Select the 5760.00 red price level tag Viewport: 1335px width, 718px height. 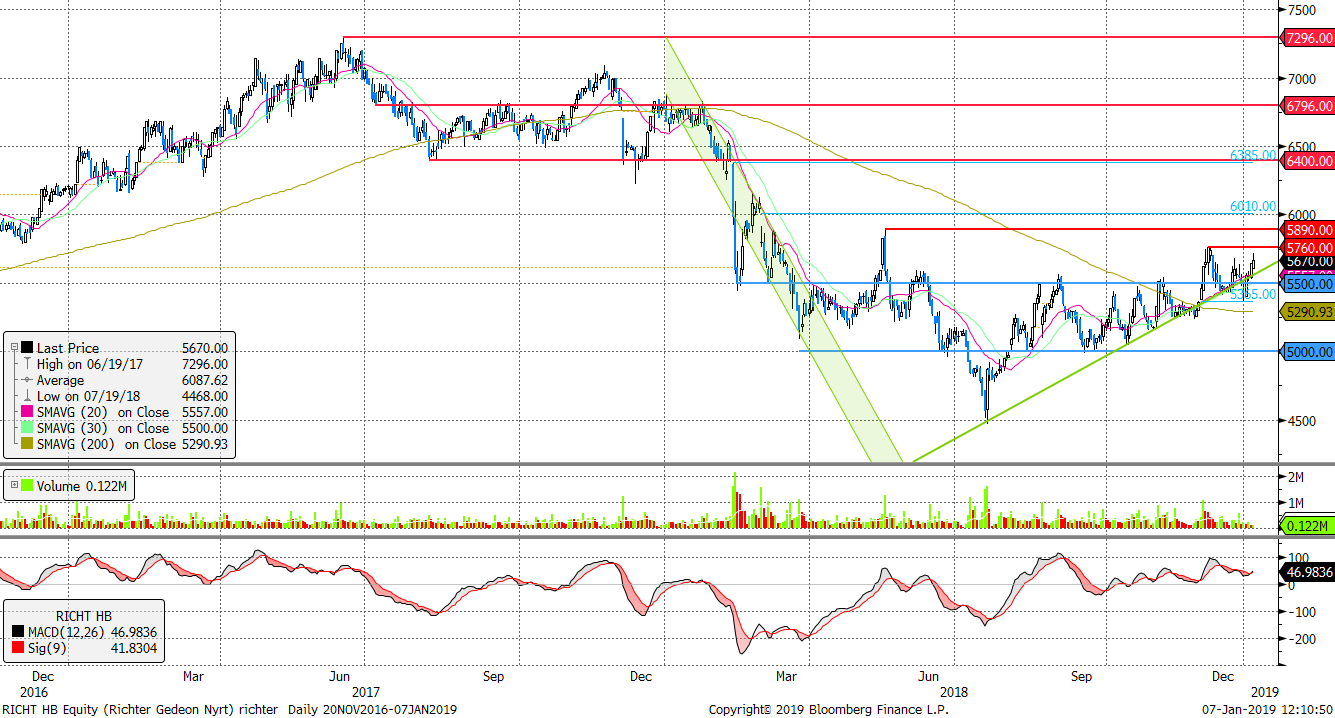click(1309, 247)
